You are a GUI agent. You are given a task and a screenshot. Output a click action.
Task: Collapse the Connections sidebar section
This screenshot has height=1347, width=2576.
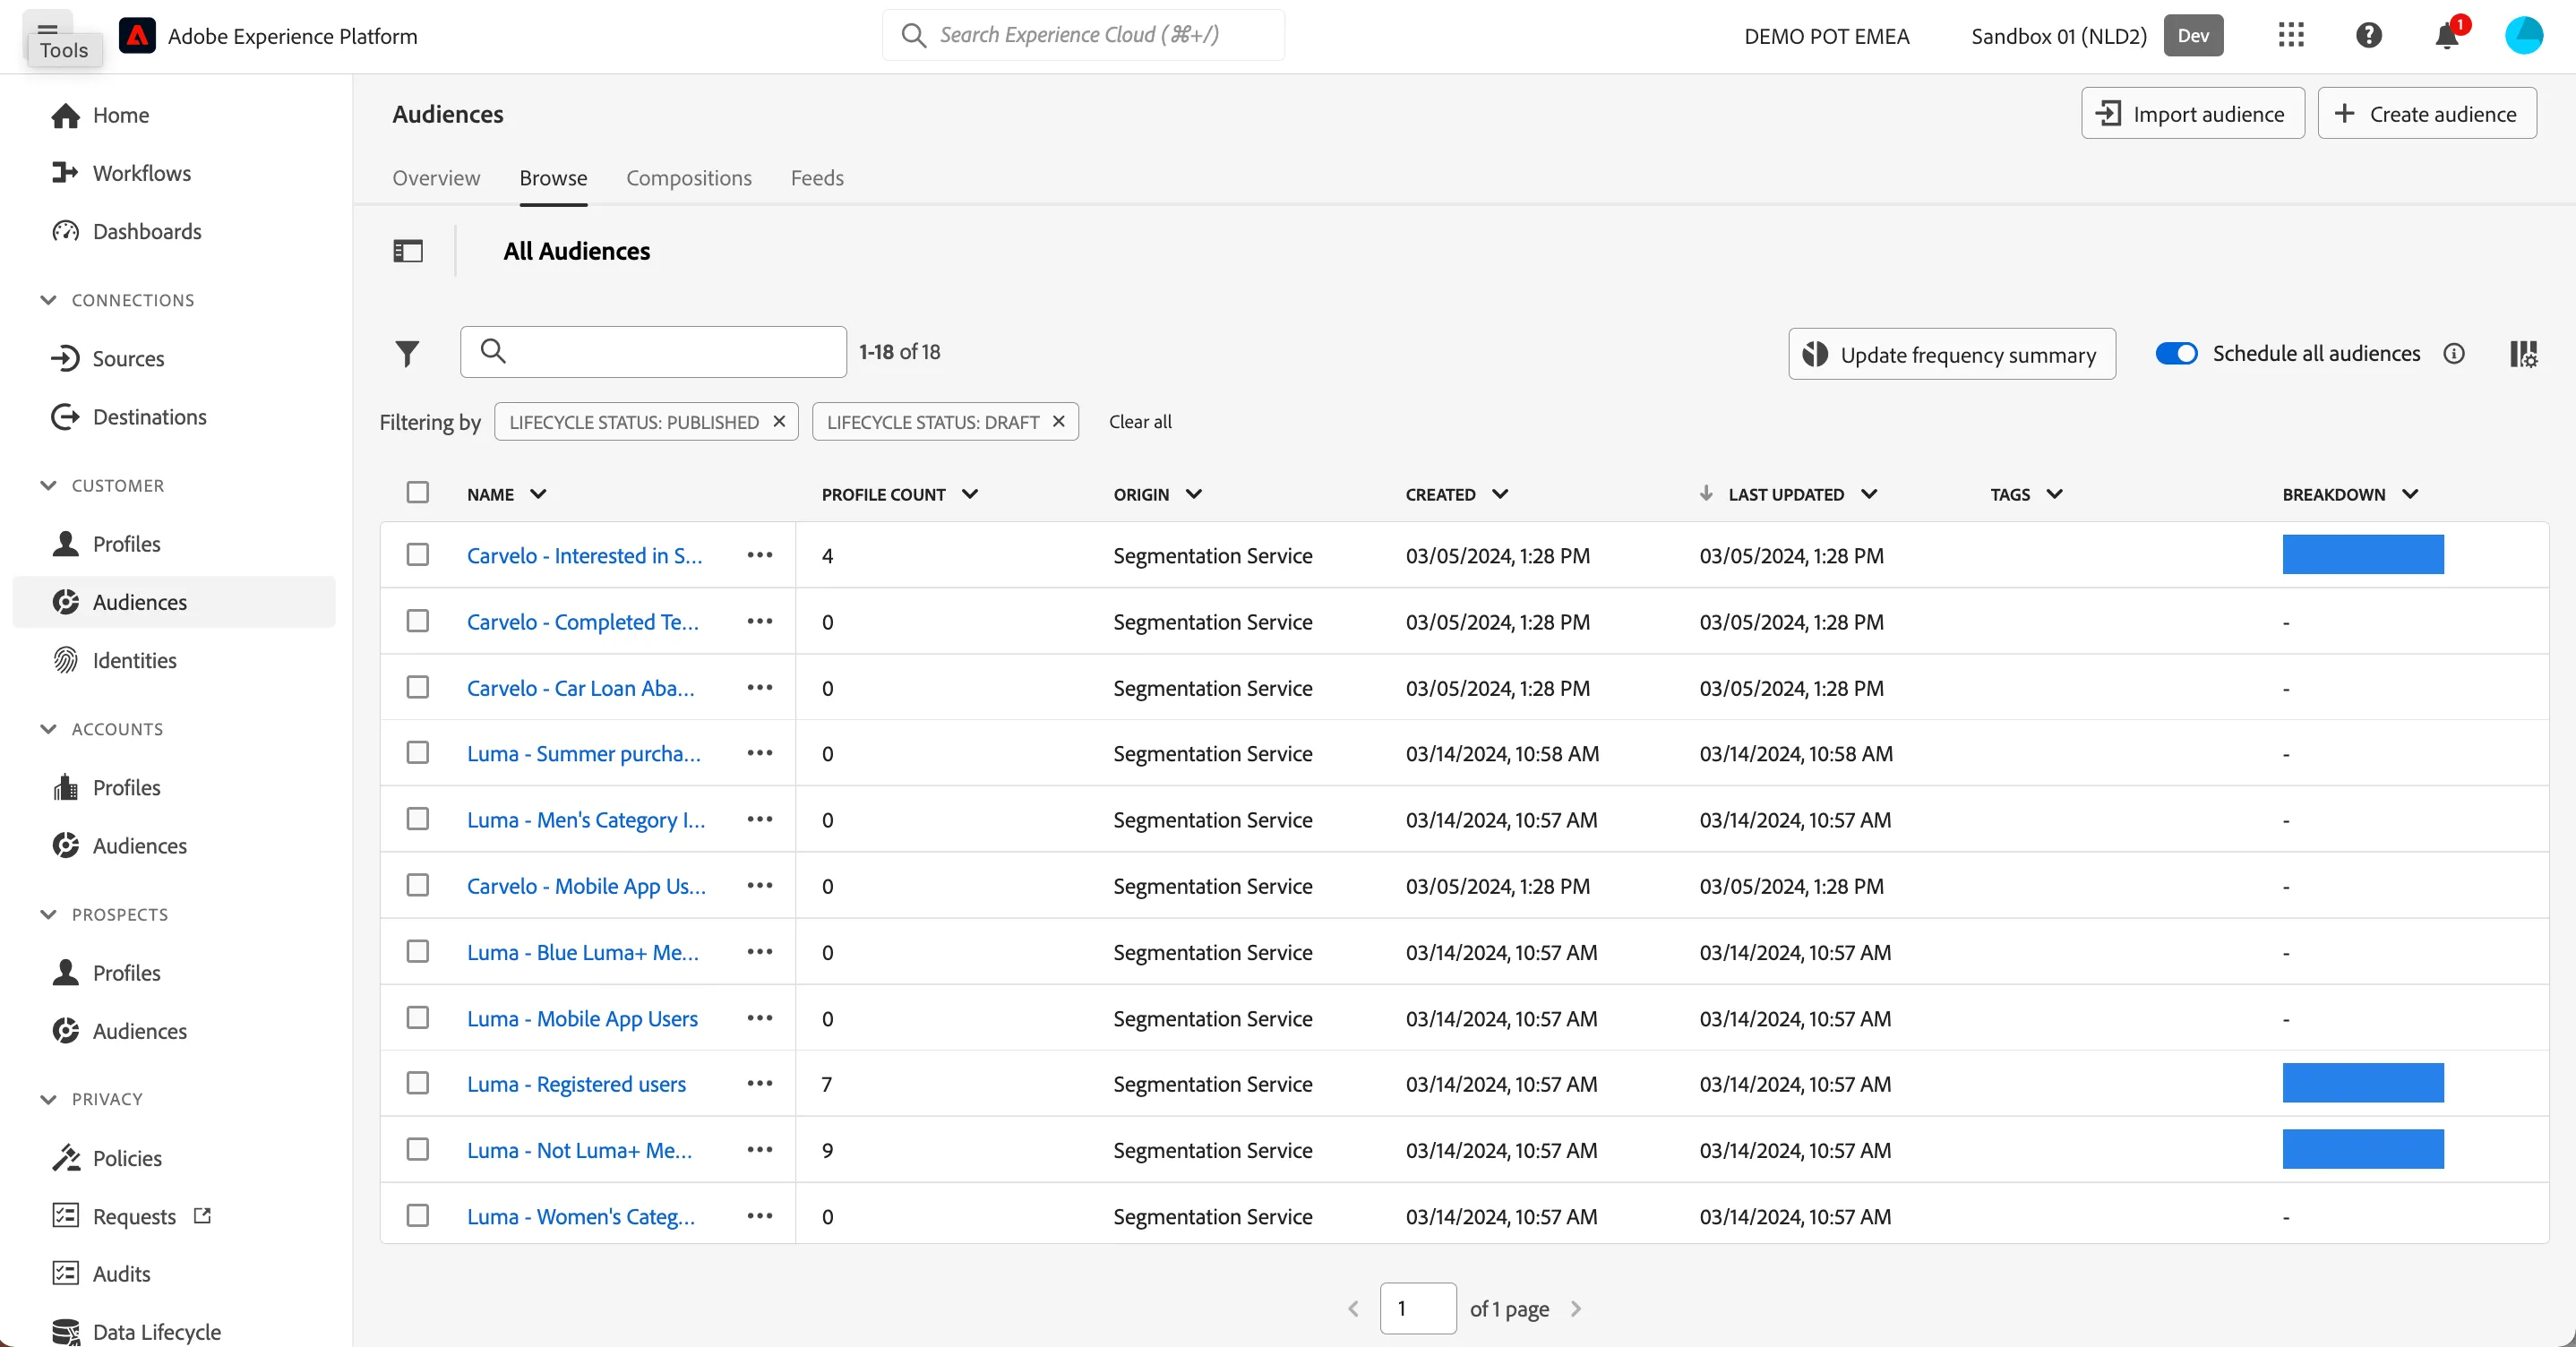[48, 300]
